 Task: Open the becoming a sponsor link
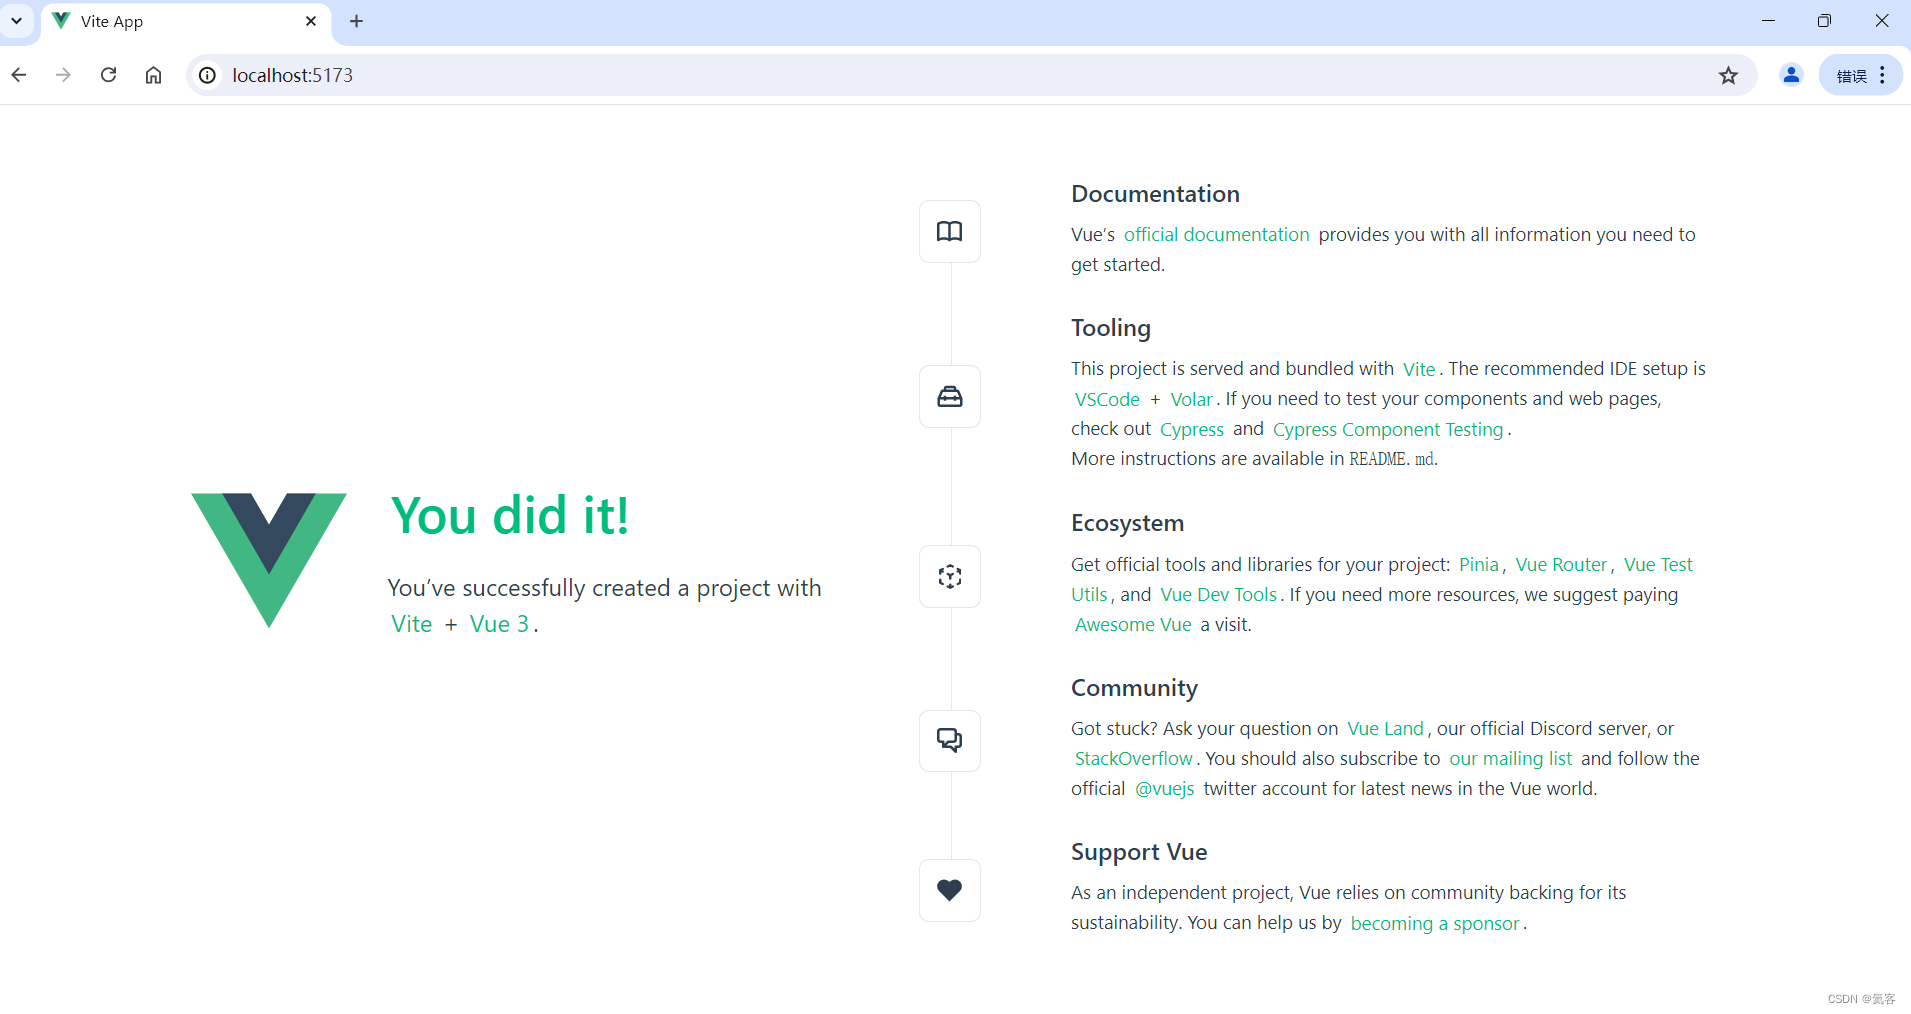(x=1435, y=923)
